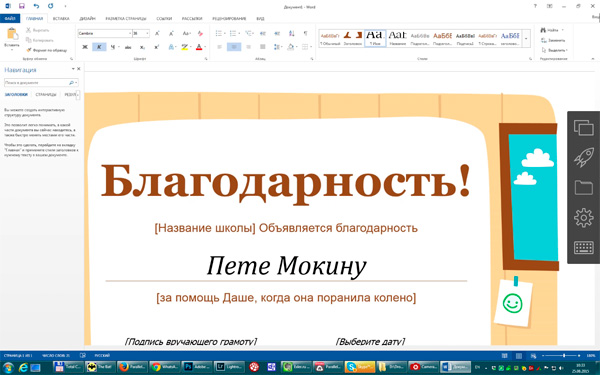Click the yellow text highlight icon

(x=185, y=47)
